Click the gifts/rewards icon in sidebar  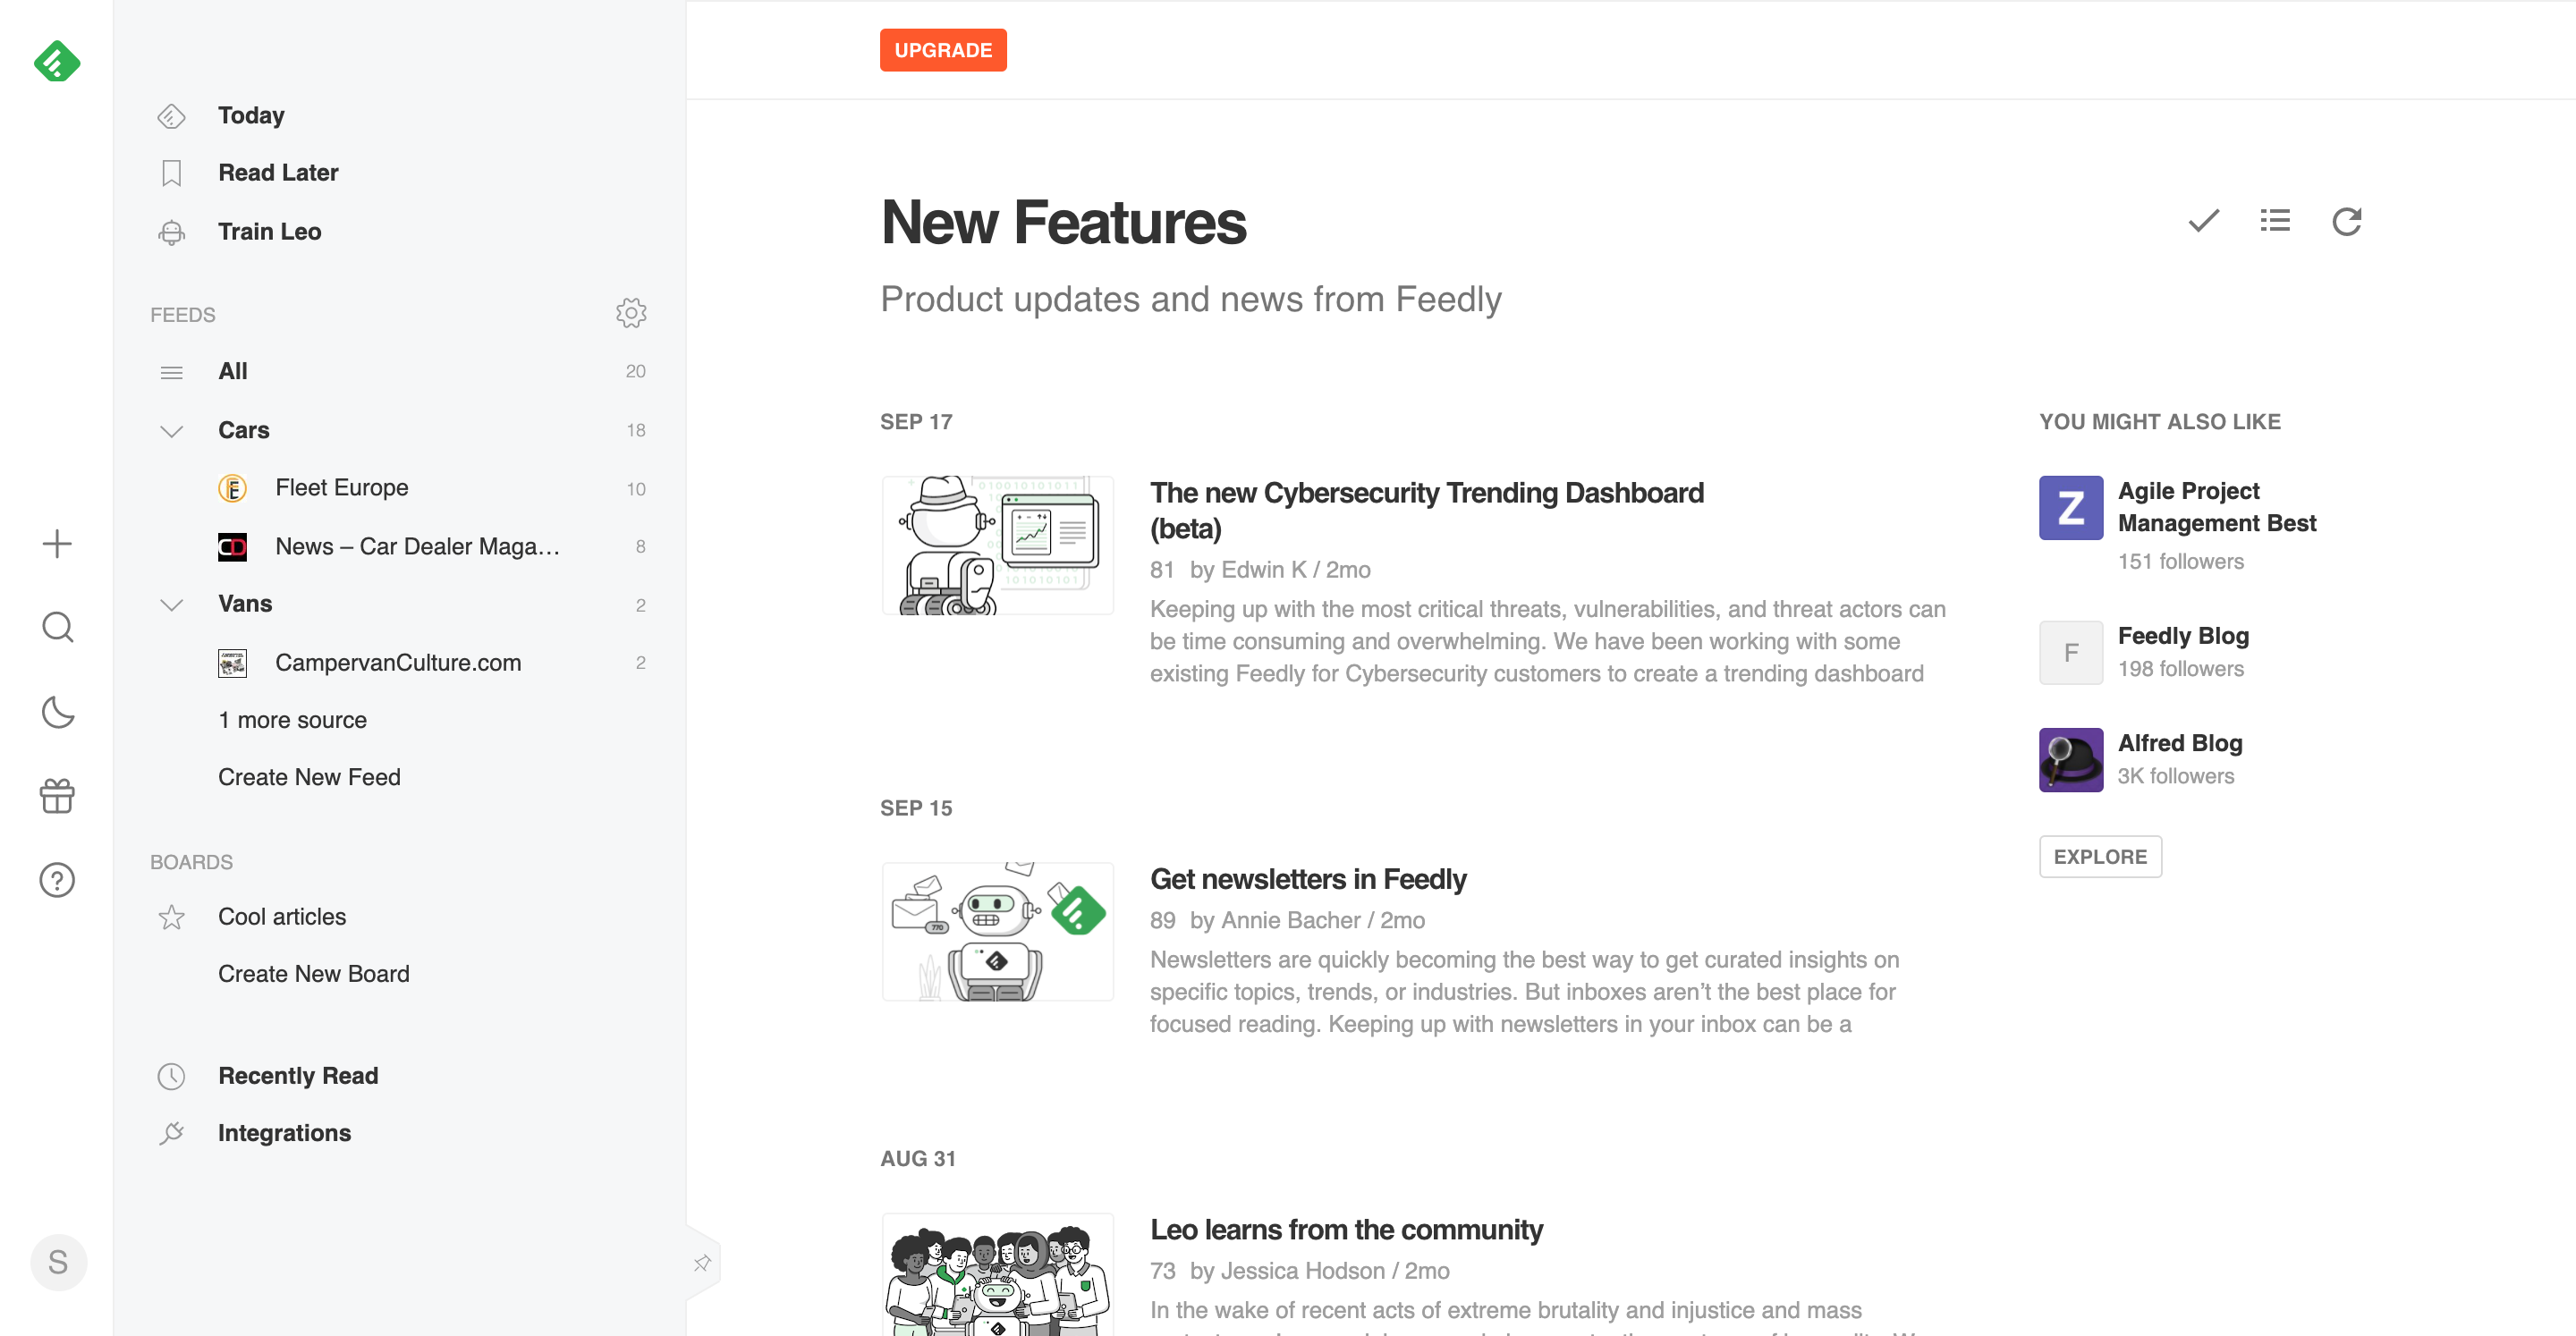pyautogui.click(x=56, y=796)
